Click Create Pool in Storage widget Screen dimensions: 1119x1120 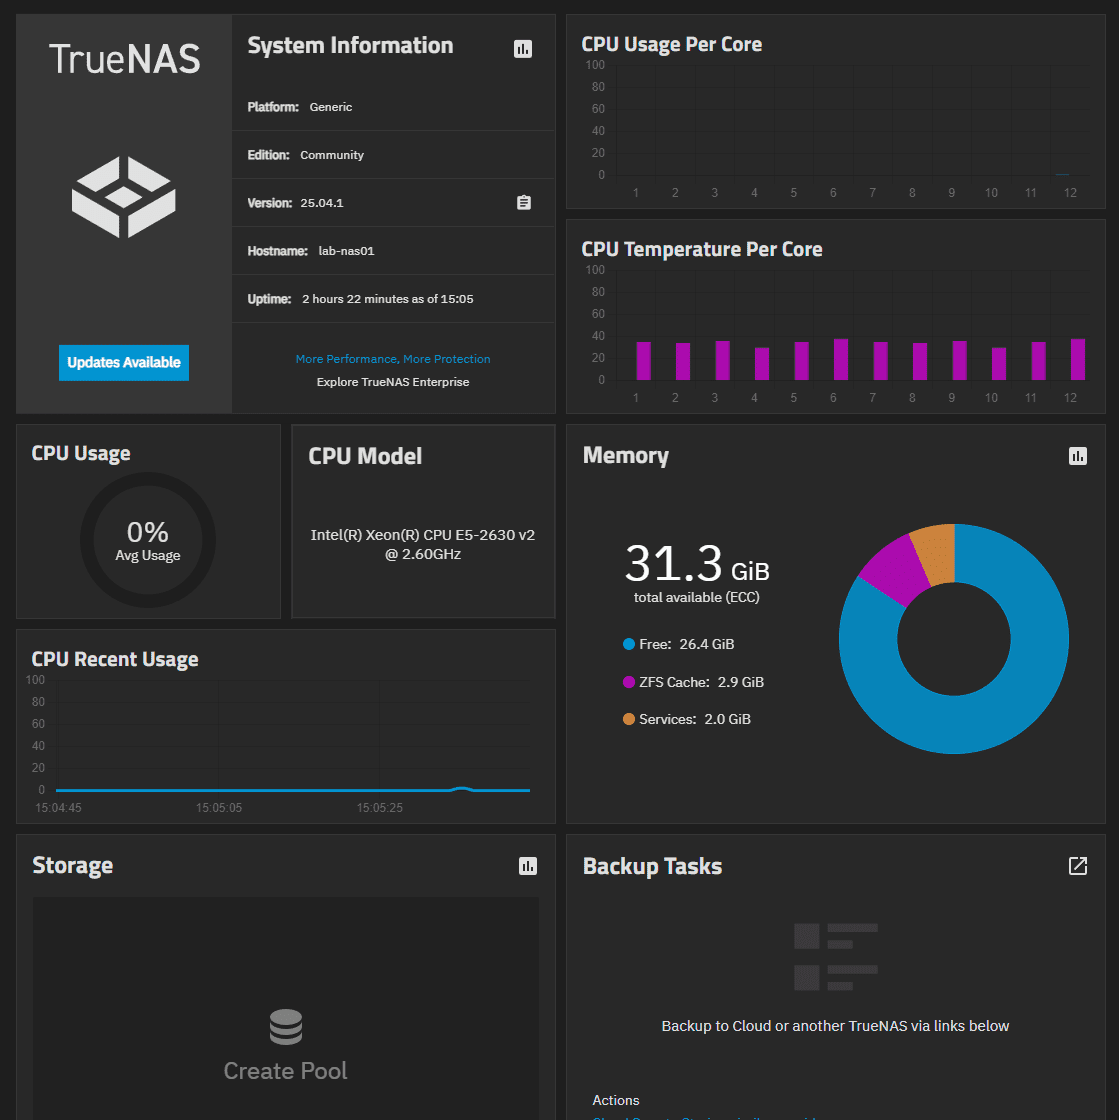click(x=286, y=1070)
